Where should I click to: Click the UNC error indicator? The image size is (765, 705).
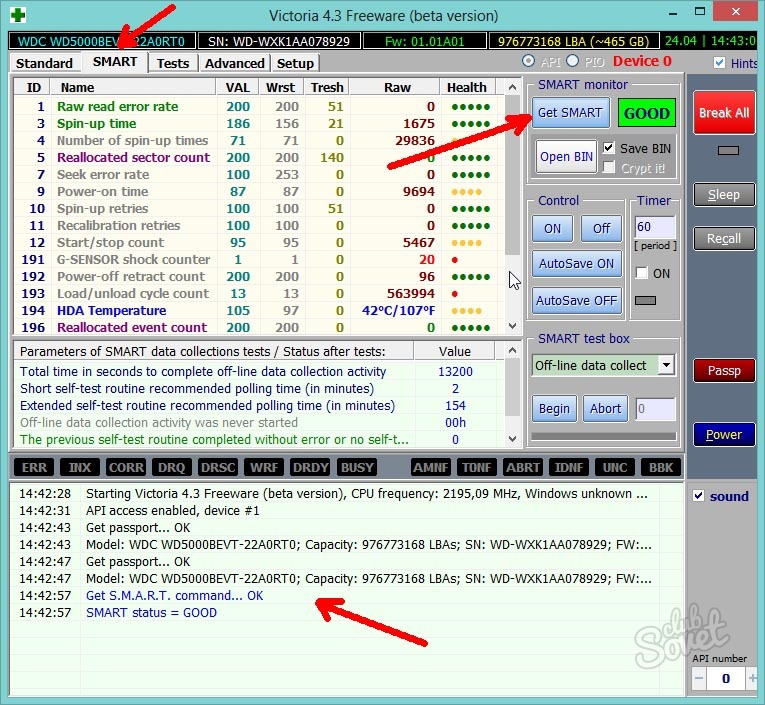(x=613, y=467)
